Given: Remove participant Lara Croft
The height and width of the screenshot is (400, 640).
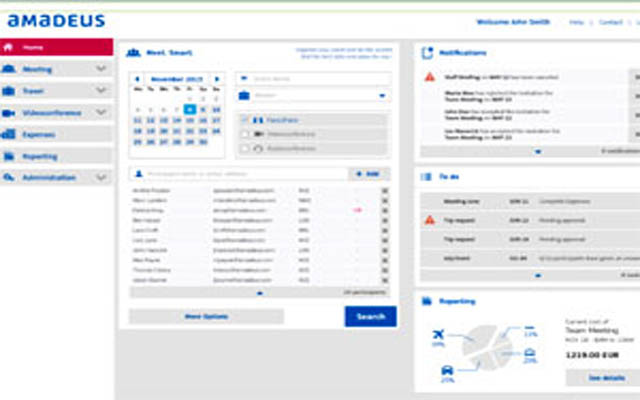Looking at the screenshot, I should point(384,230).
